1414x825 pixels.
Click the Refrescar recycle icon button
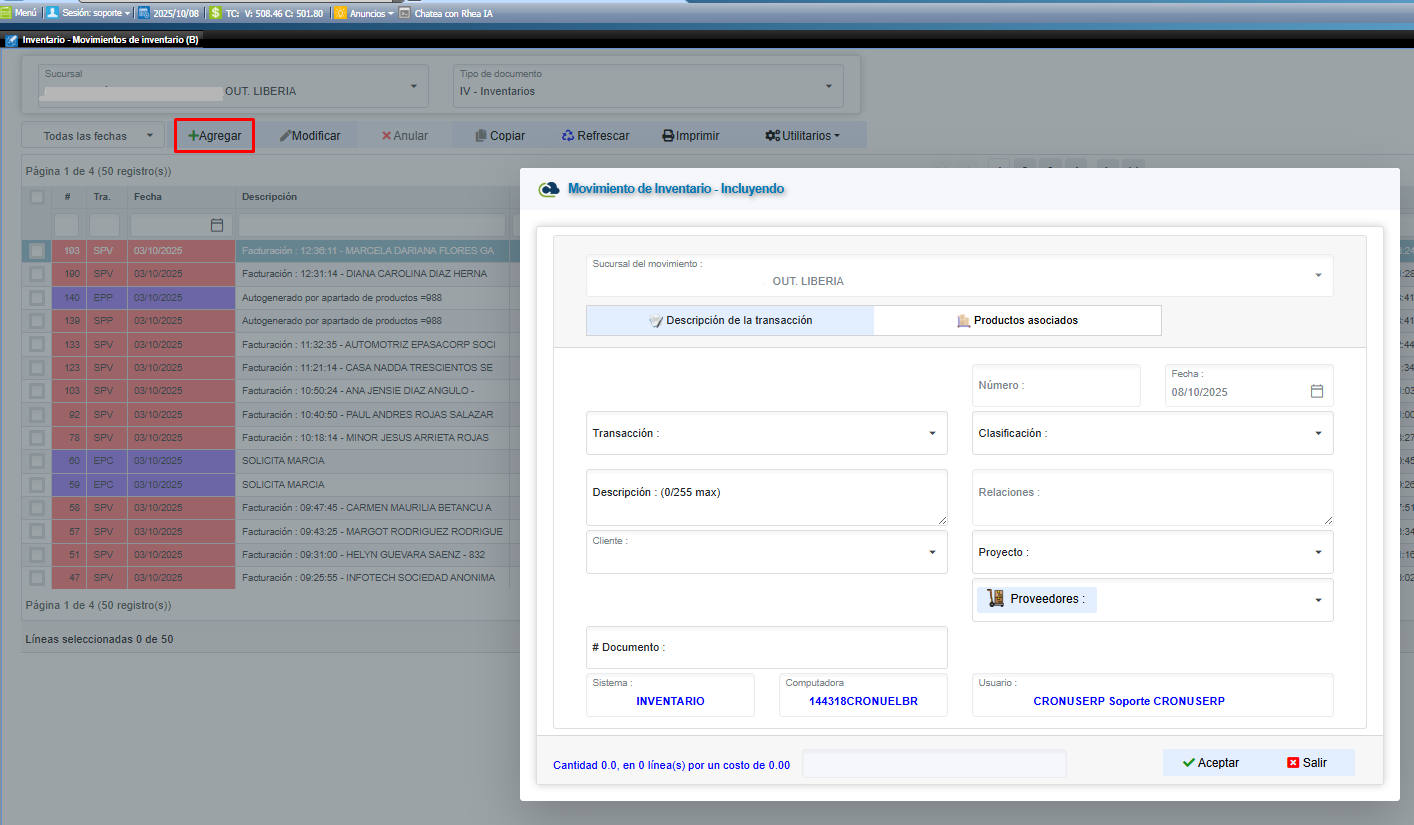[x=595, y=135]
